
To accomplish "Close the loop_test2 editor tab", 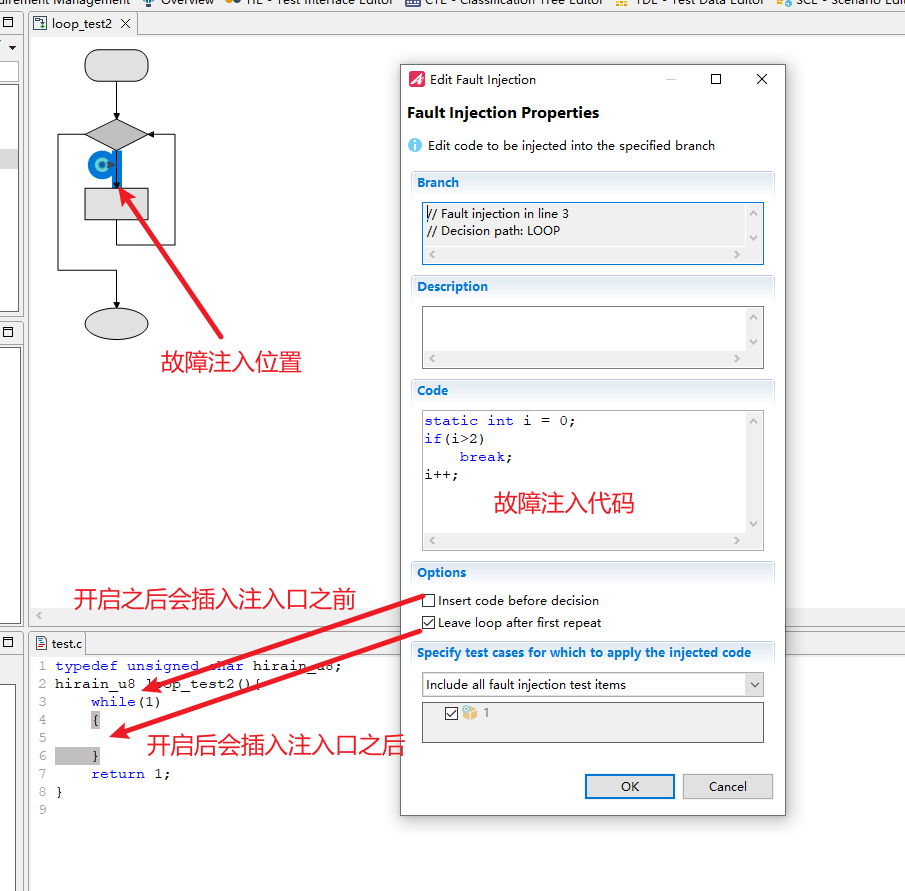I will tap(125, 24).
